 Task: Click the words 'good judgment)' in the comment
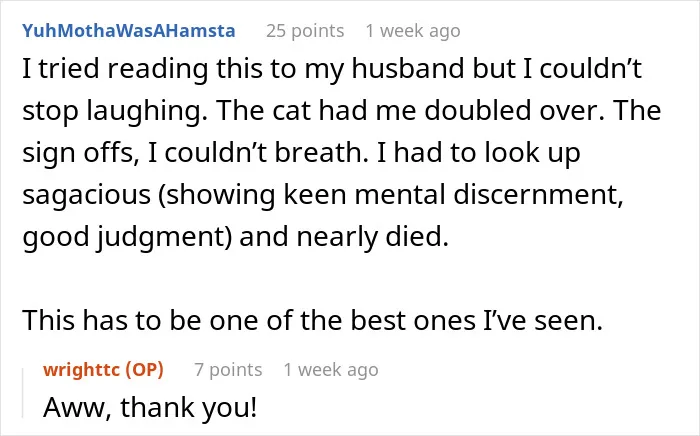(128, 237)
